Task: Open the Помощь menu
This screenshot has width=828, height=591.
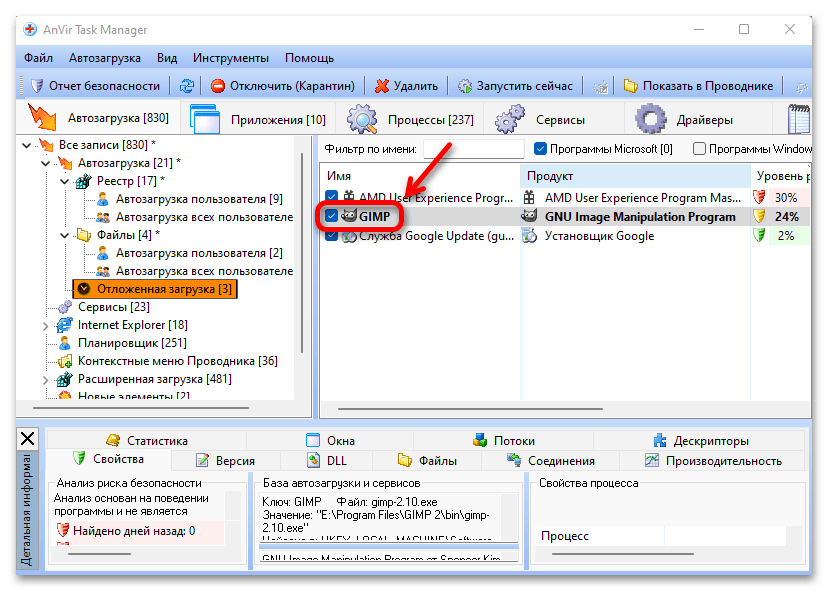Action: click(x=309, y=58)
